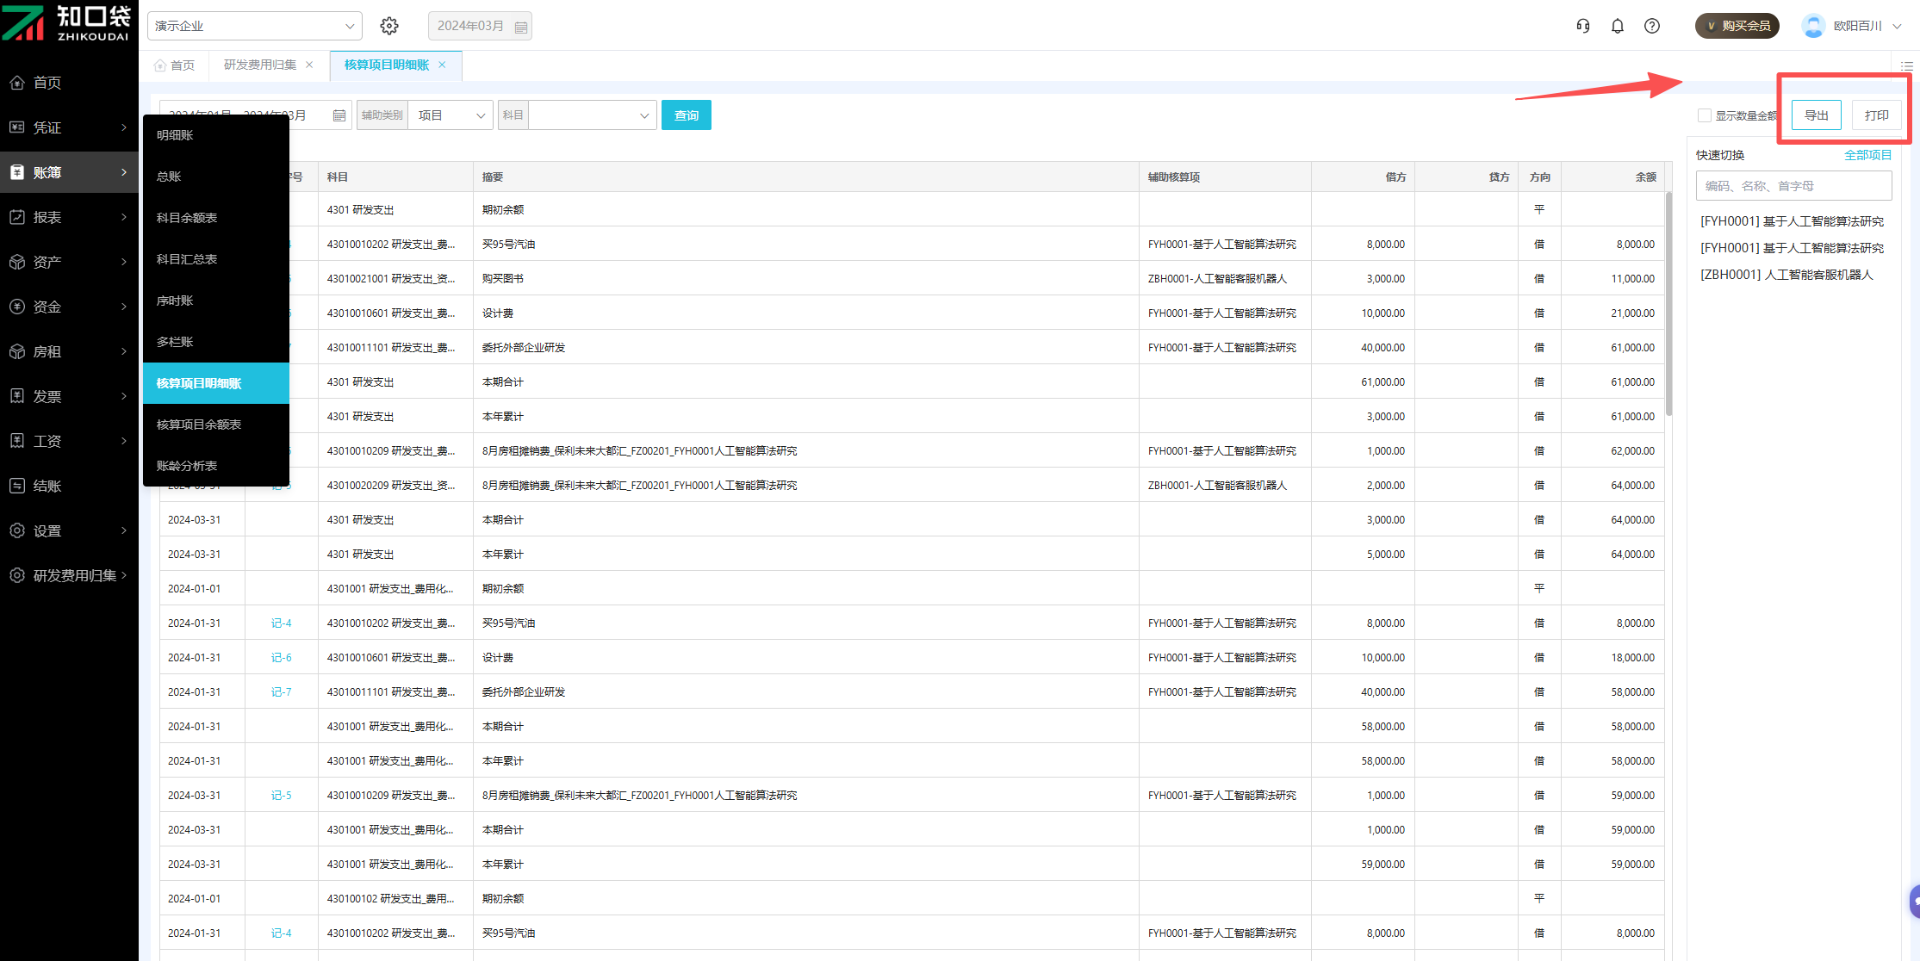Click the calendar icon in date range field

pos(339,116)
